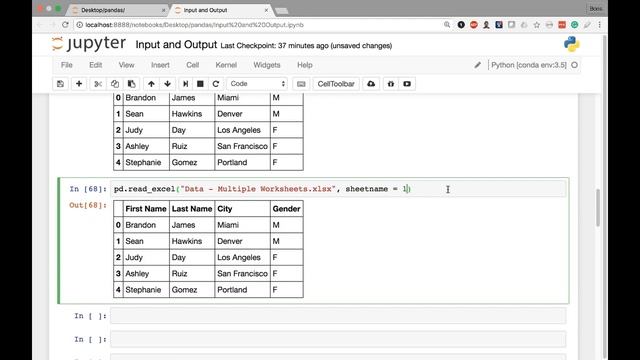Screen dimensions: 640x360
Task: Move selected cell down arrow
Action: [x=167, y=84]
